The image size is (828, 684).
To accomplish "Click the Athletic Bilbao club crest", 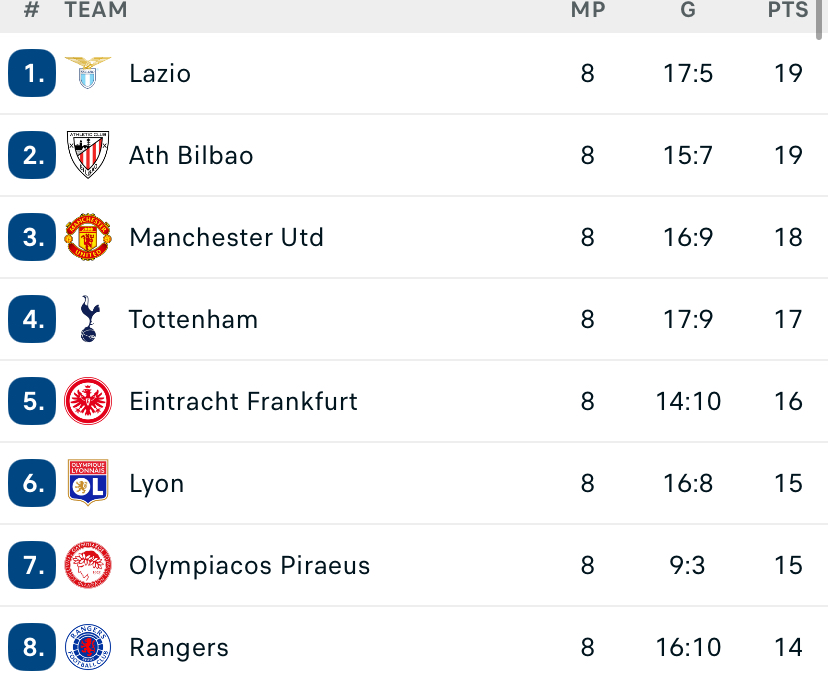I will click(x=88, y=155).
